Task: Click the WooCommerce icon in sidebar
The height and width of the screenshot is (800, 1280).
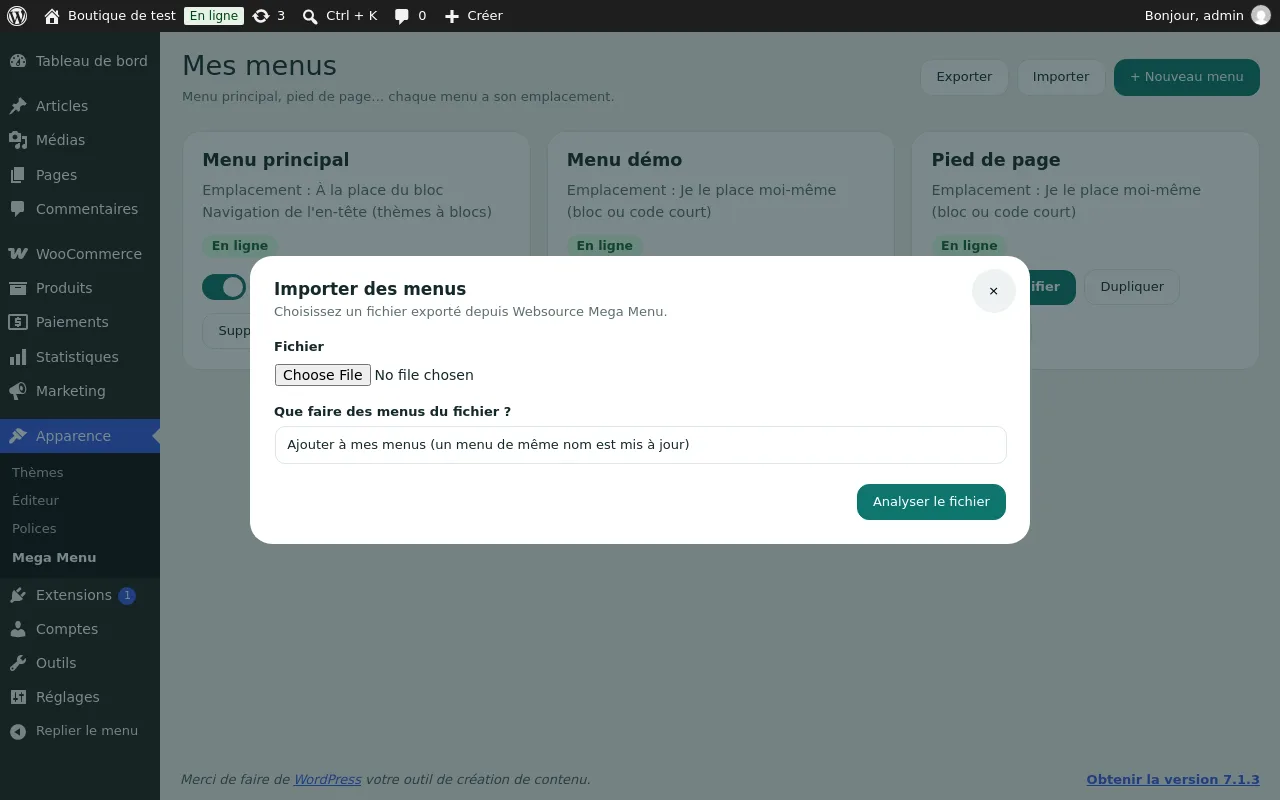Action: click(x=18, y=254)
